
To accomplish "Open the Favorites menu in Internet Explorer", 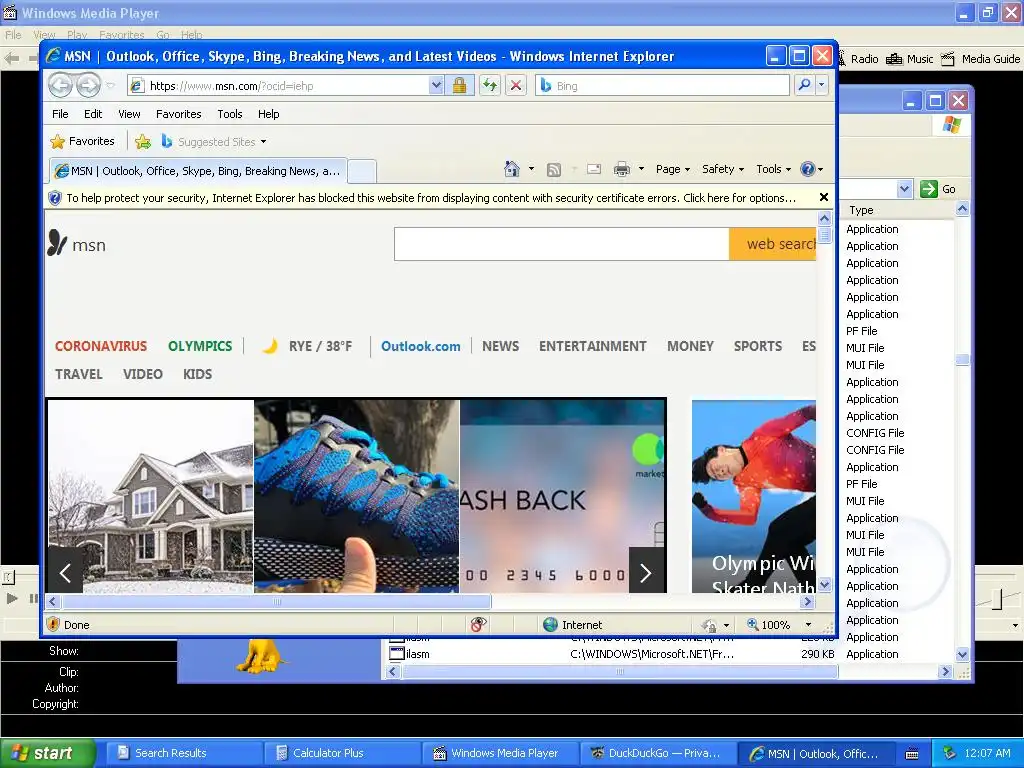I will 178,114.
